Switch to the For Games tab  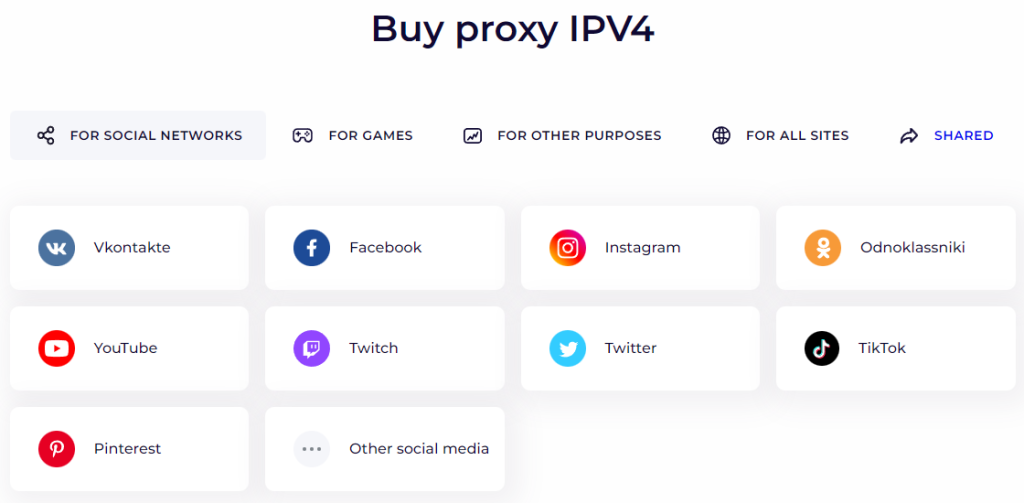tap(353, 136)
